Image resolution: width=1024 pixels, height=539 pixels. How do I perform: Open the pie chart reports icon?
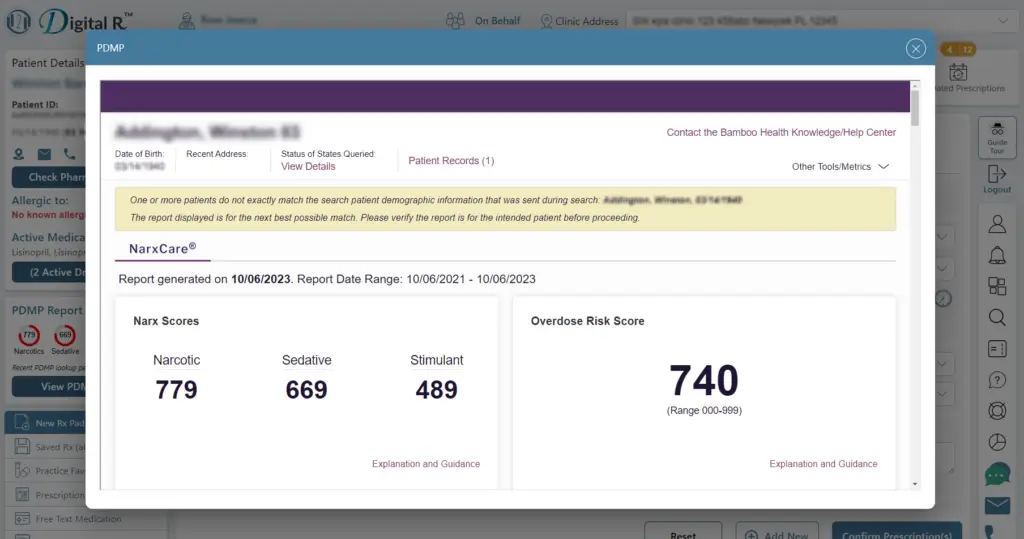997,442
